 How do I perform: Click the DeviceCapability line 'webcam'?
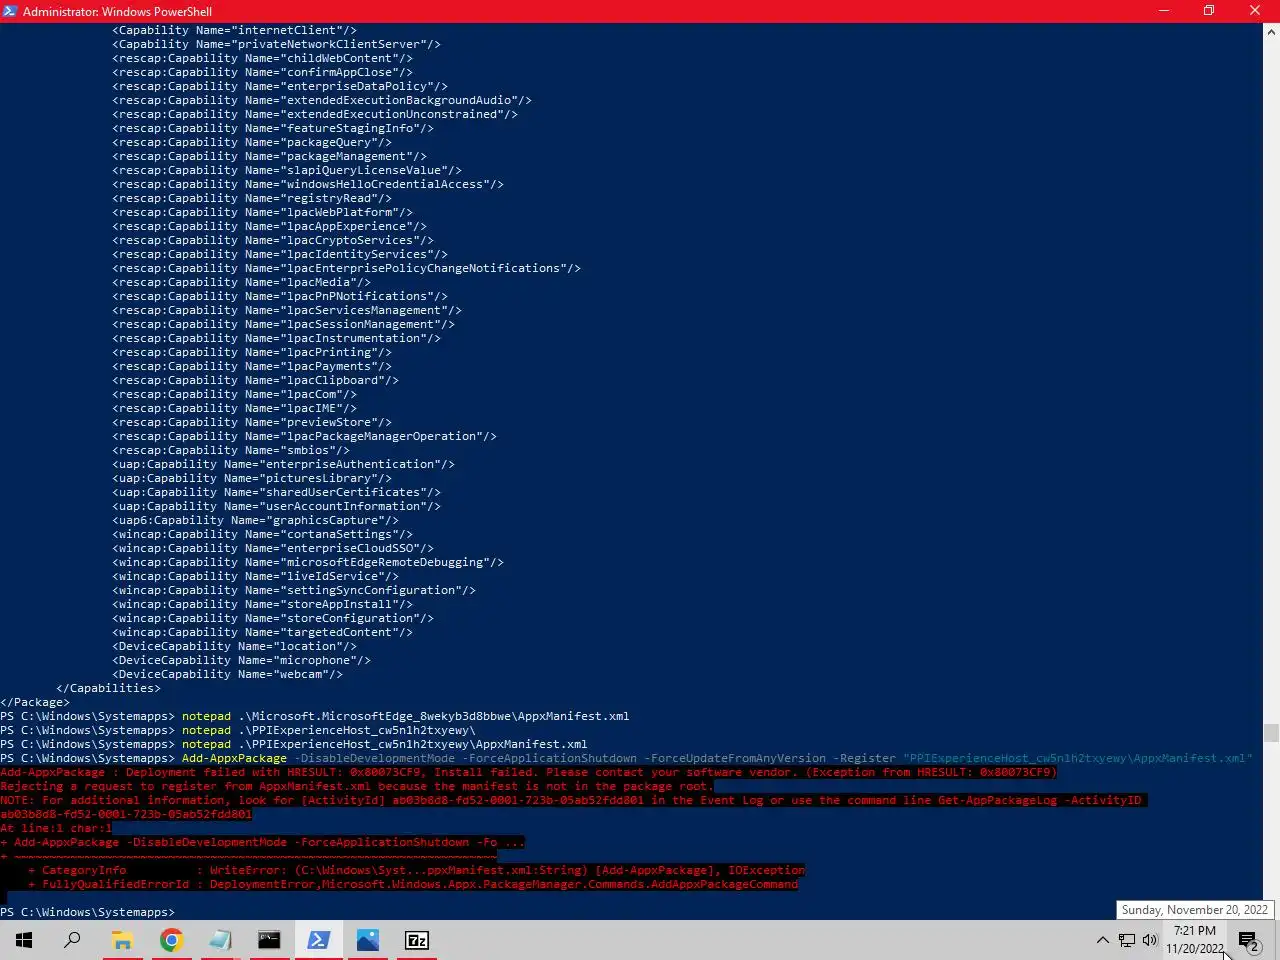[x=227, y=674]
